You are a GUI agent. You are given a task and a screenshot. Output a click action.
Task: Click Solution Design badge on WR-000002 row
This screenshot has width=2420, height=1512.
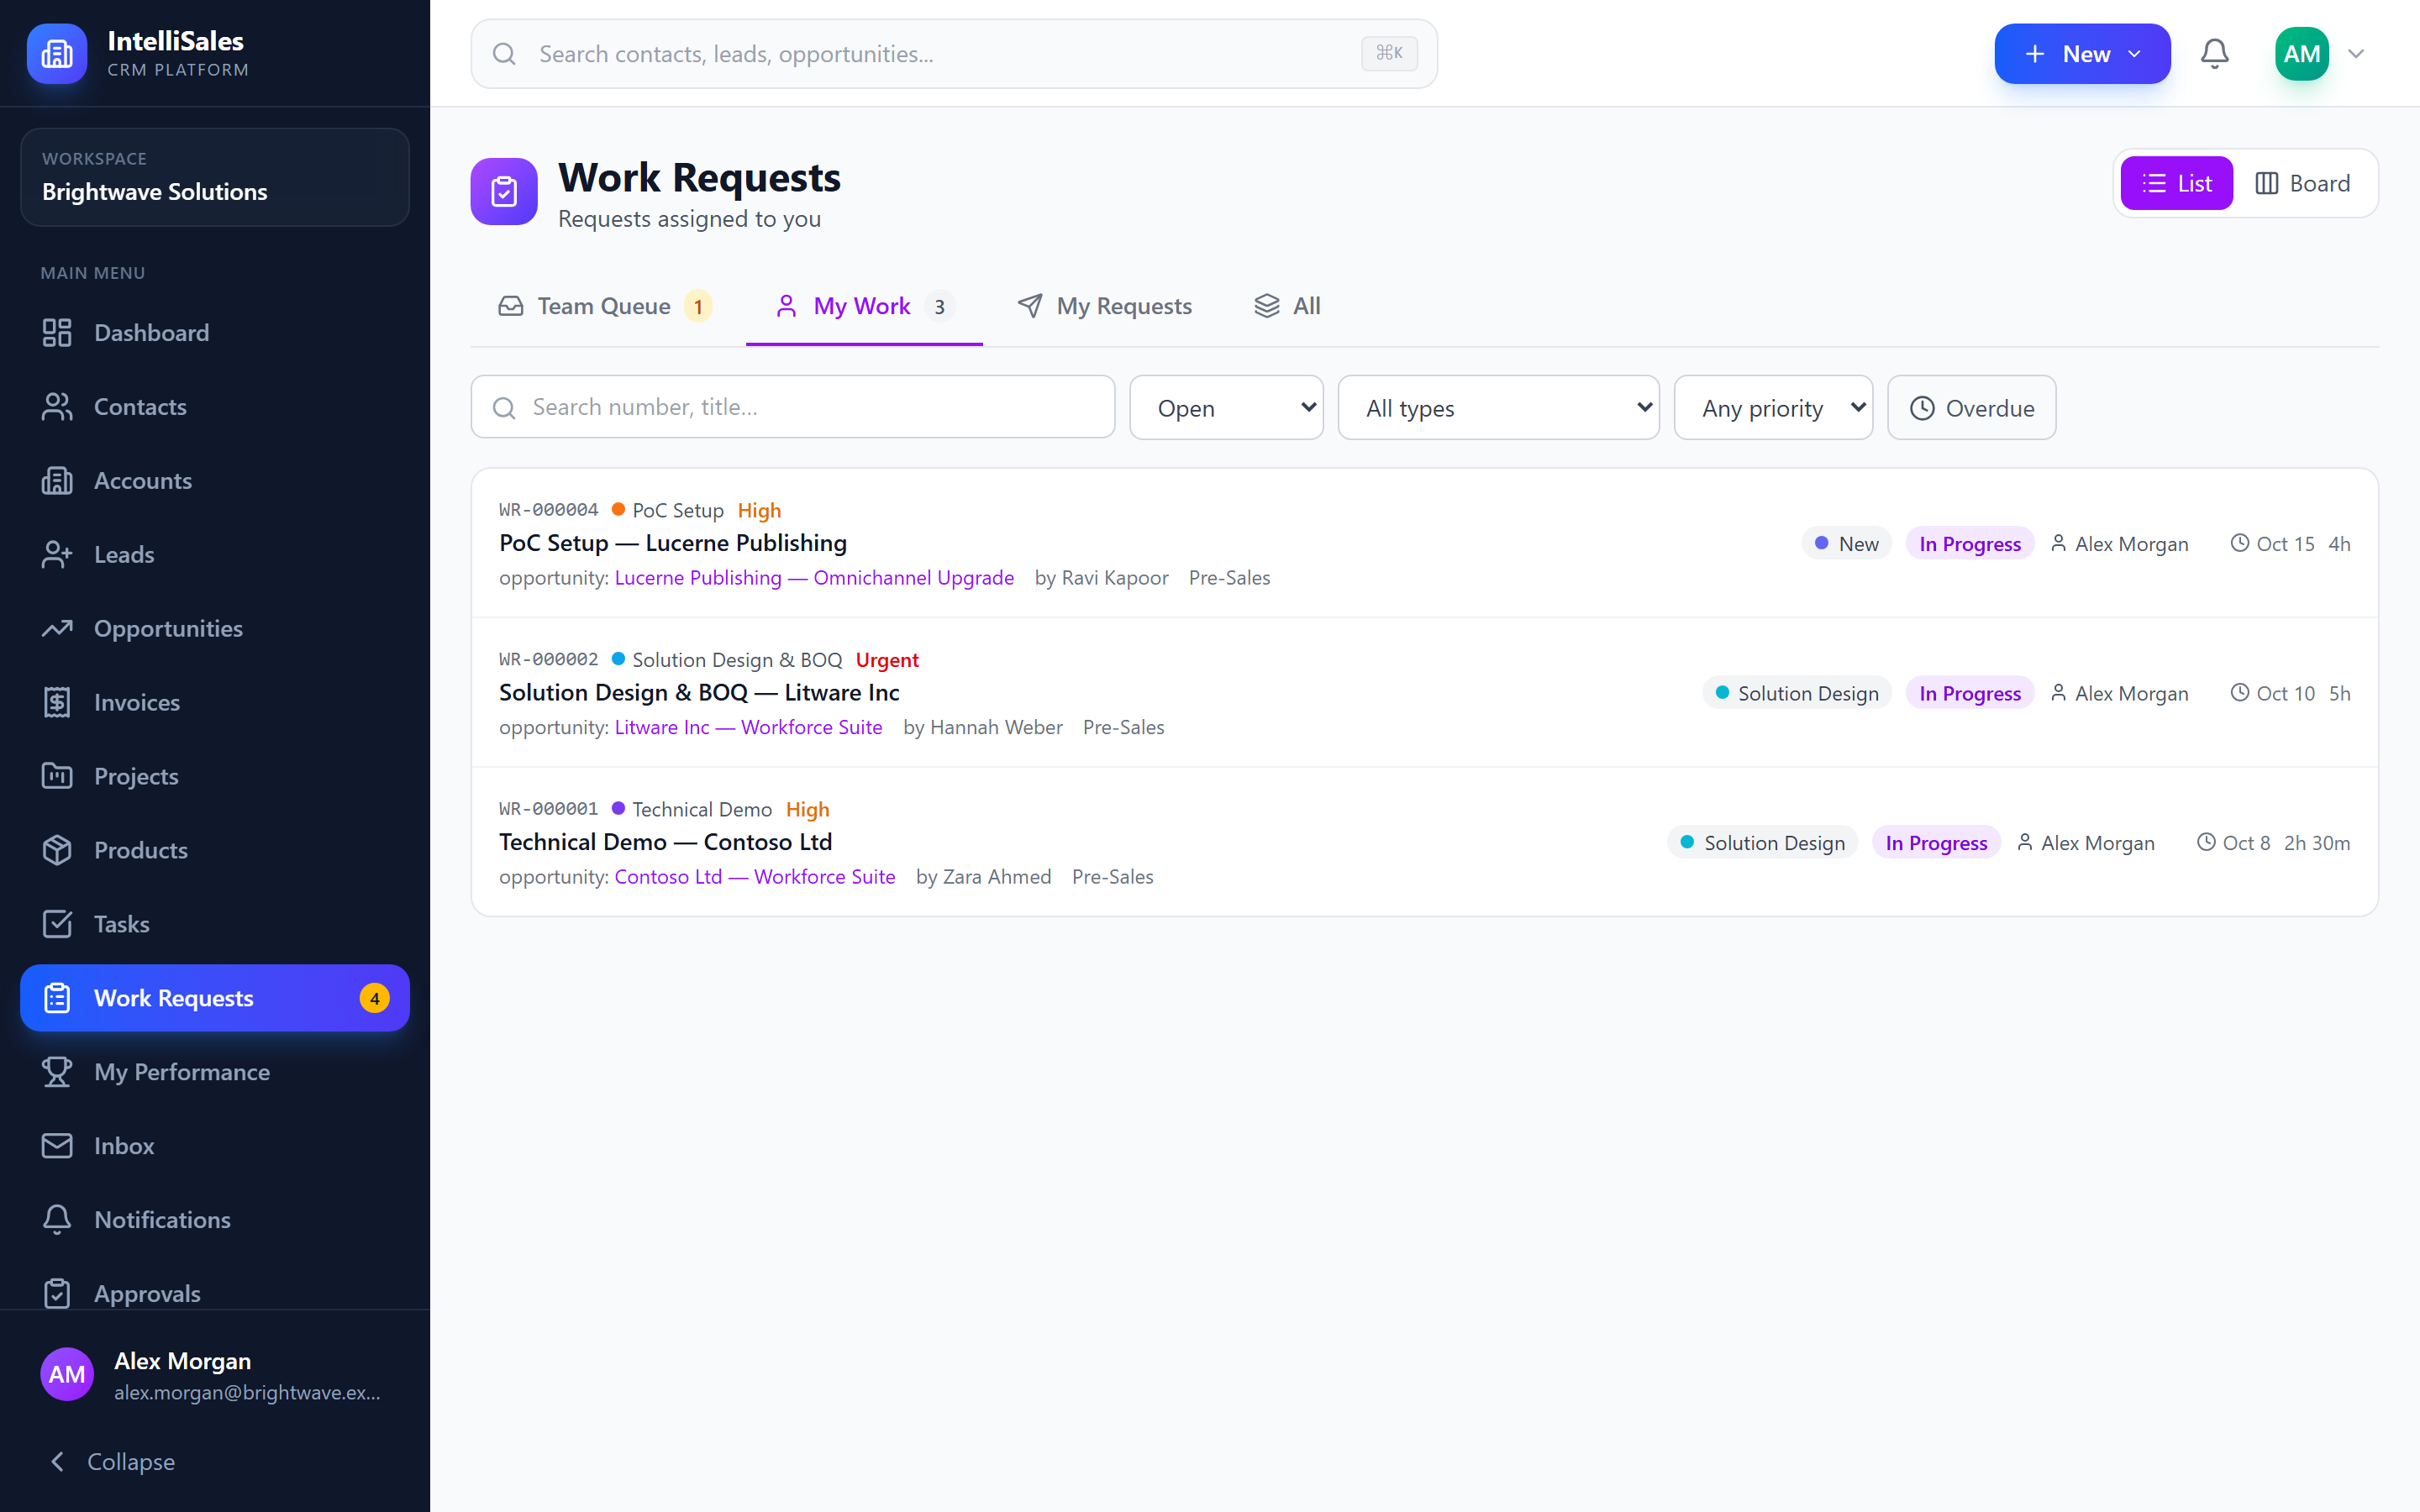1797,693
